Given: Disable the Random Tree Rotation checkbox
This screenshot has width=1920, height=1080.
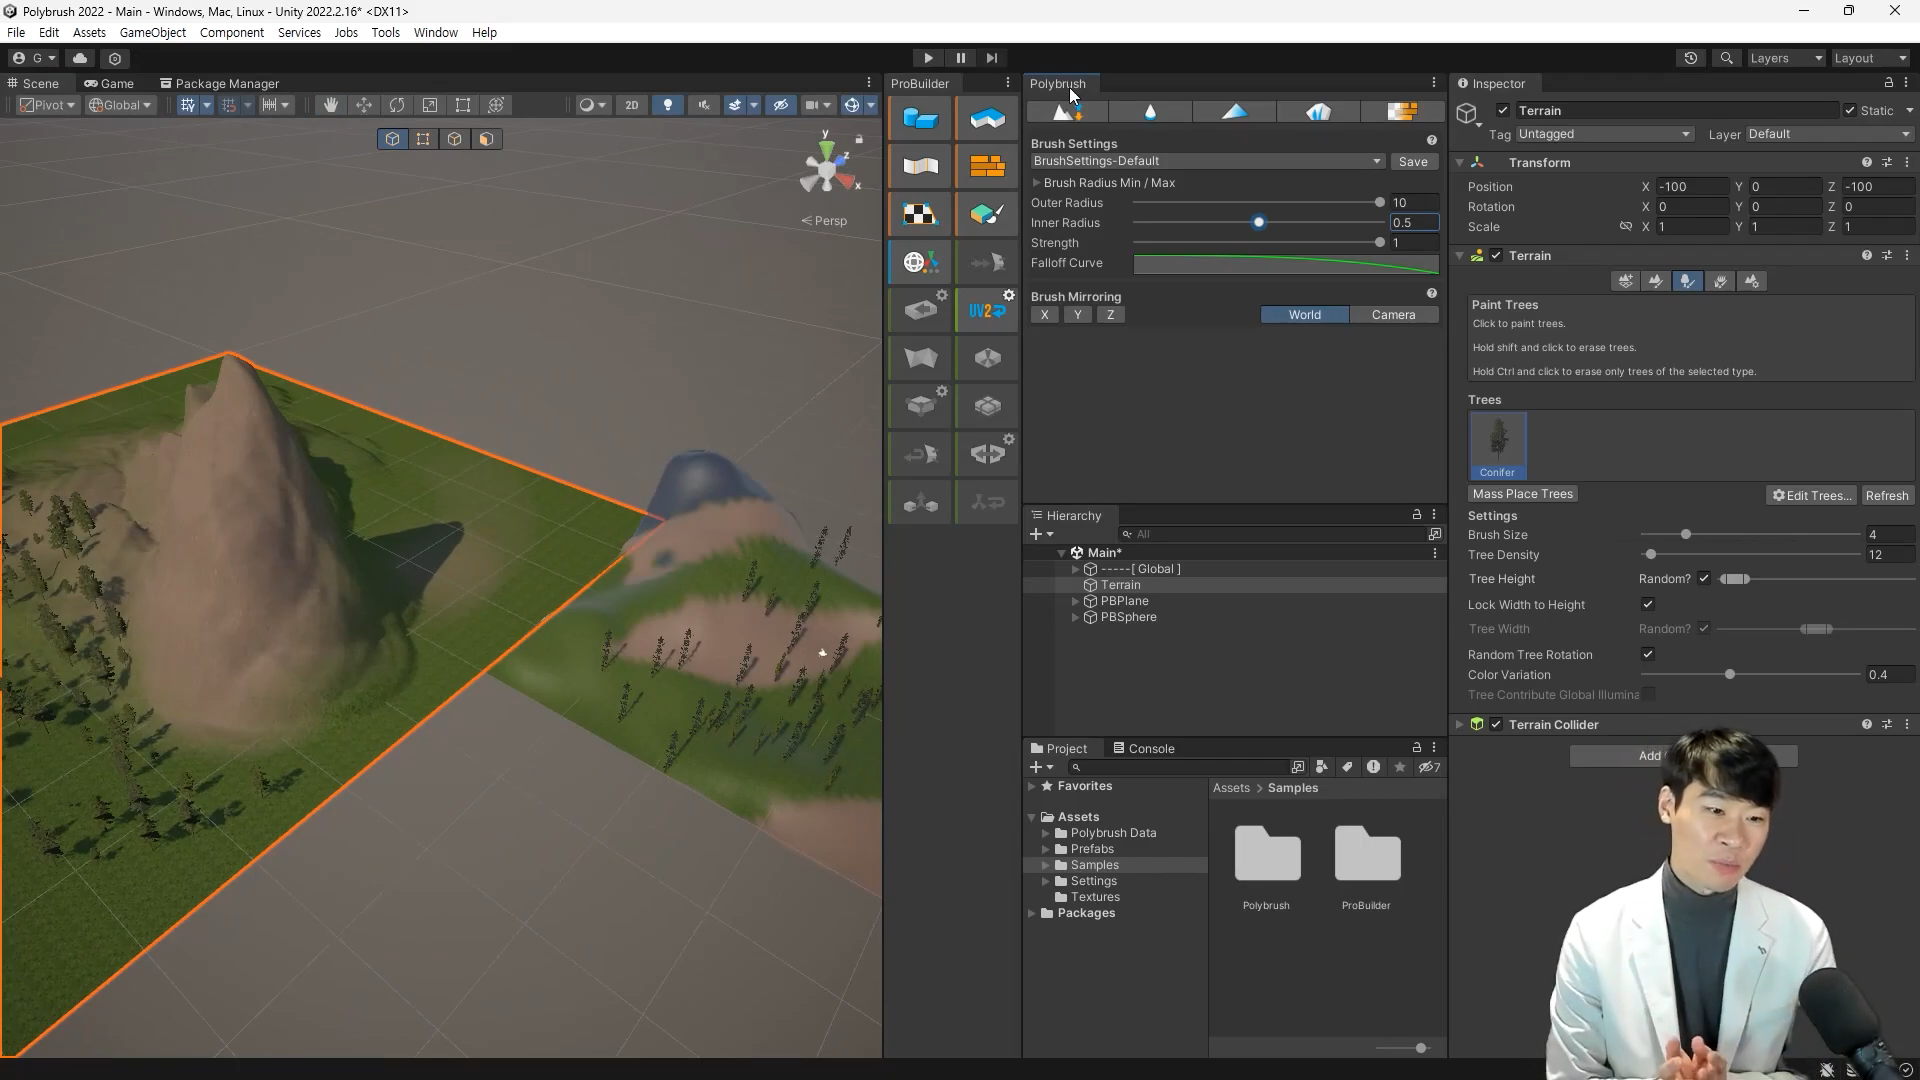Looking at the screenshot, I should pyautogui.click(x=1648, y=654).
